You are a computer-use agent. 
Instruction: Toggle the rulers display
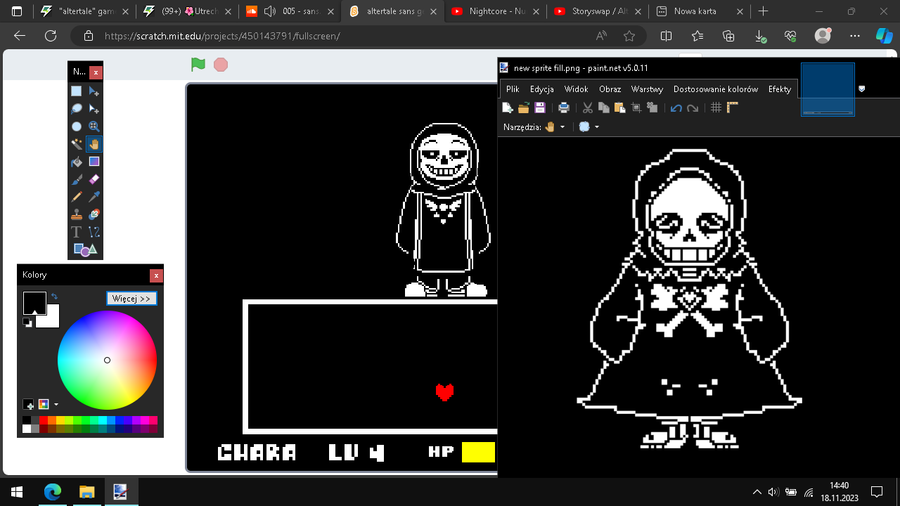tap(732, 107)
